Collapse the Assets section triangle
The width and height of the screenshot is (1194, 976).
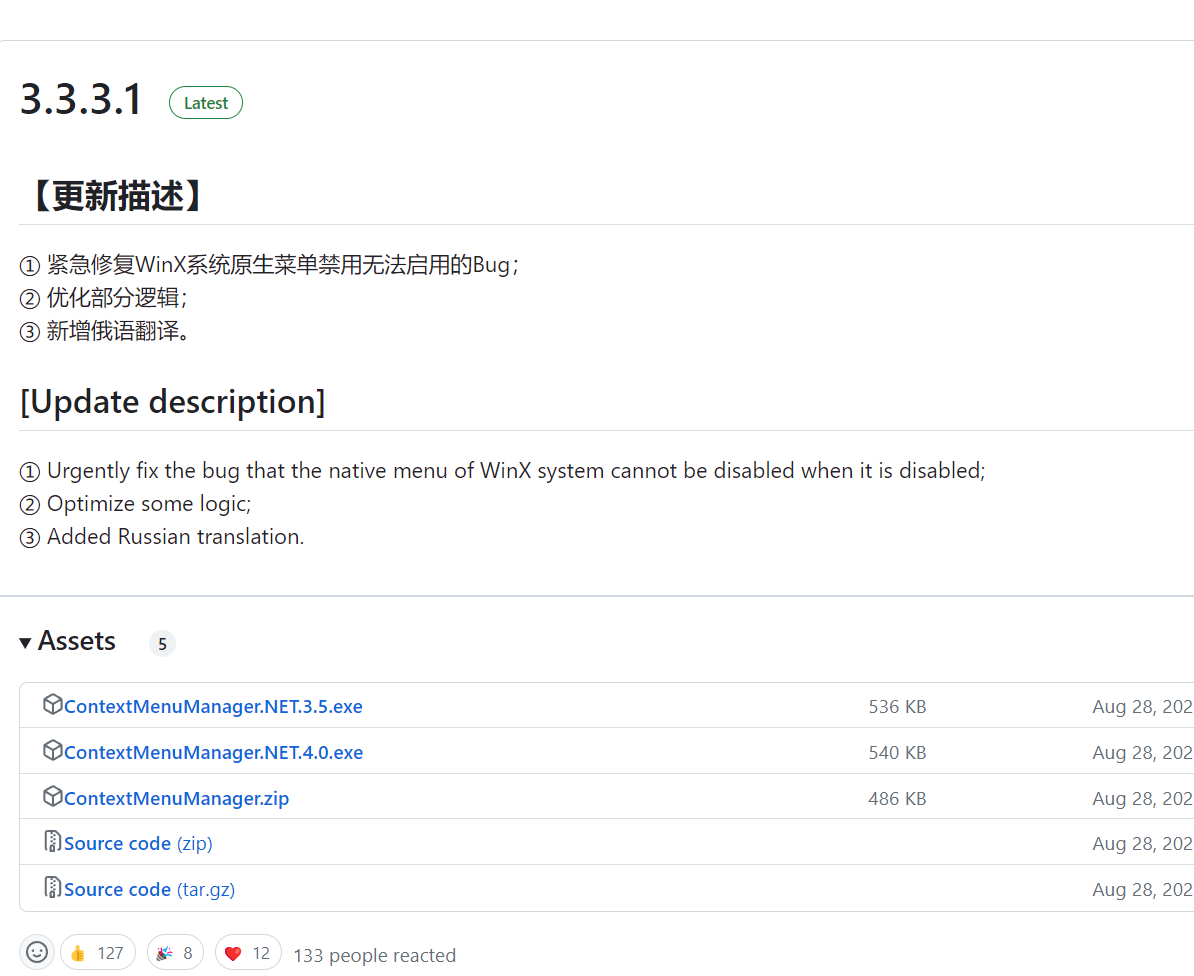[25, 643]
